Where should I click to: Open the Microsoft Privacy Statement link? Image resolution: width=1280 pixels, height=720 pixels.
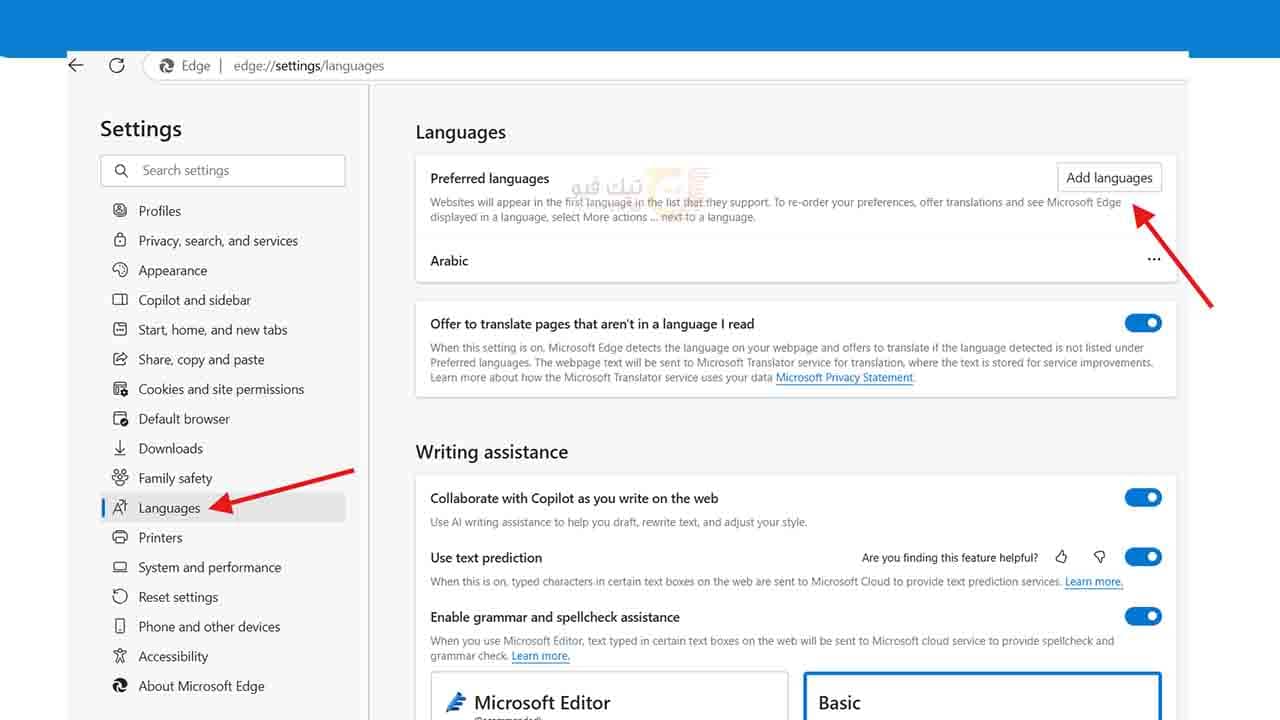pyautogui.click(x=845, y=378)
